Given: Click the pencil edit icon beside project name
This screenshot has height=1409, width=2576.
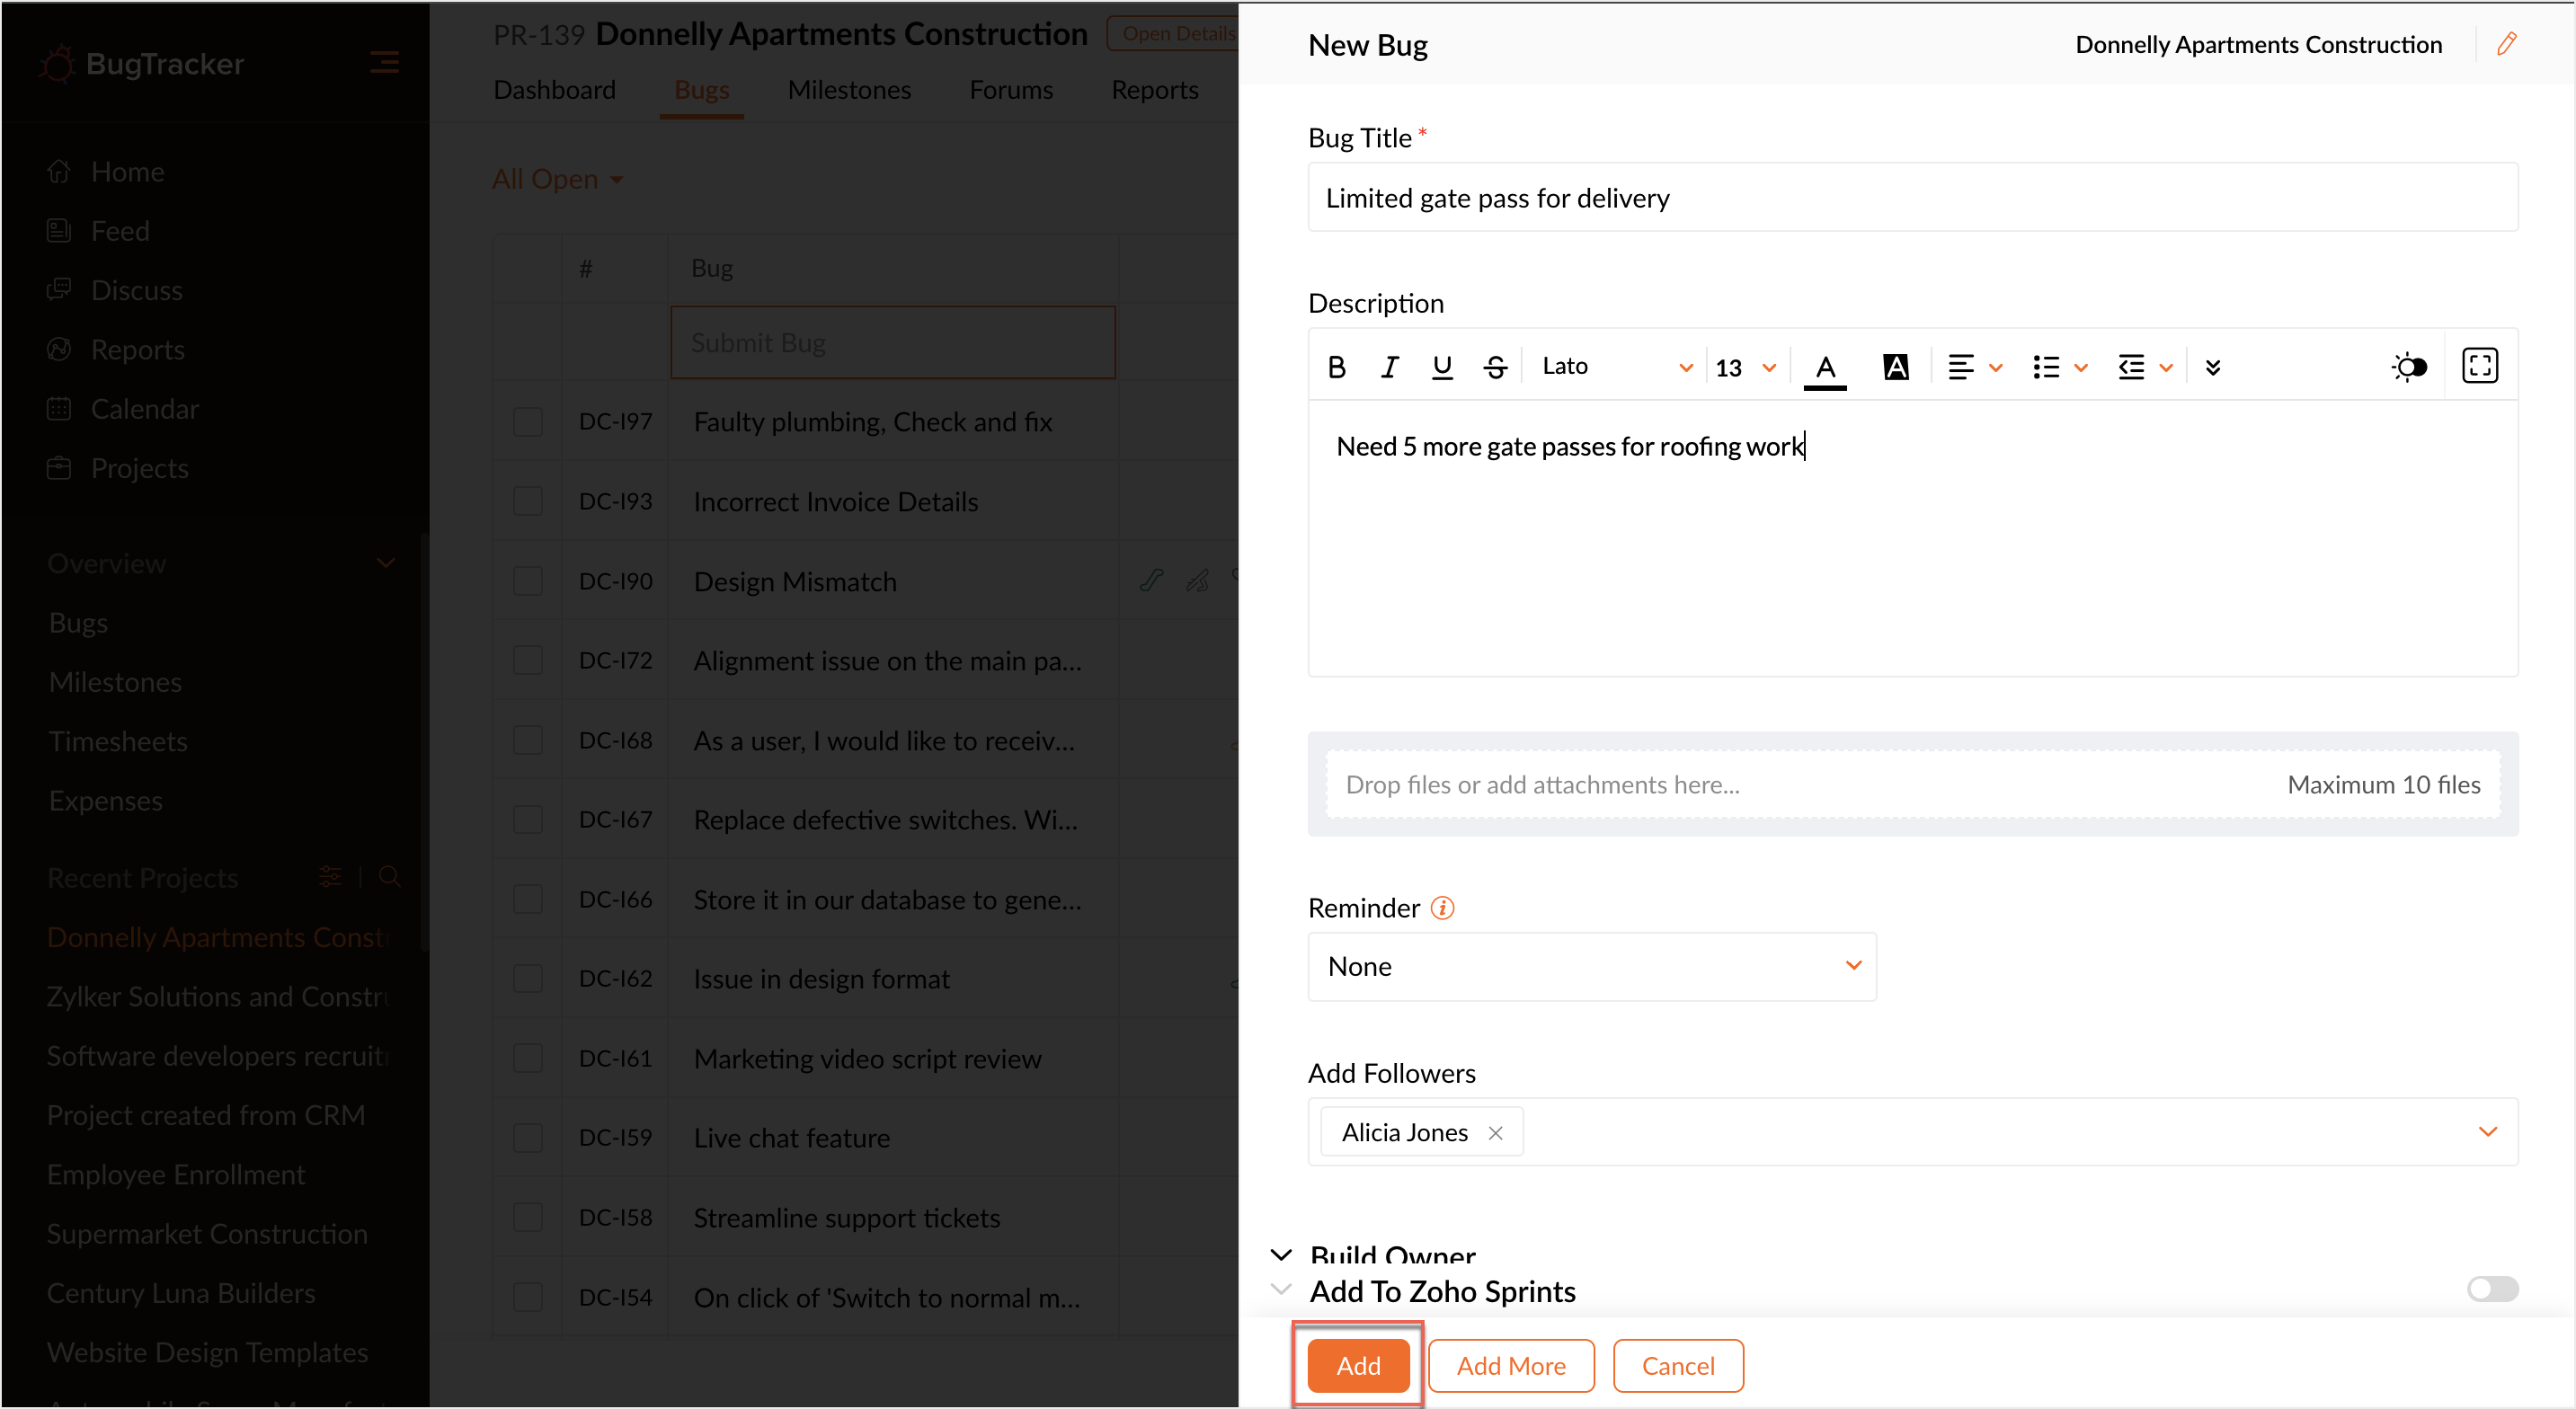Looking at the screenshot, I should (2506, 44).
